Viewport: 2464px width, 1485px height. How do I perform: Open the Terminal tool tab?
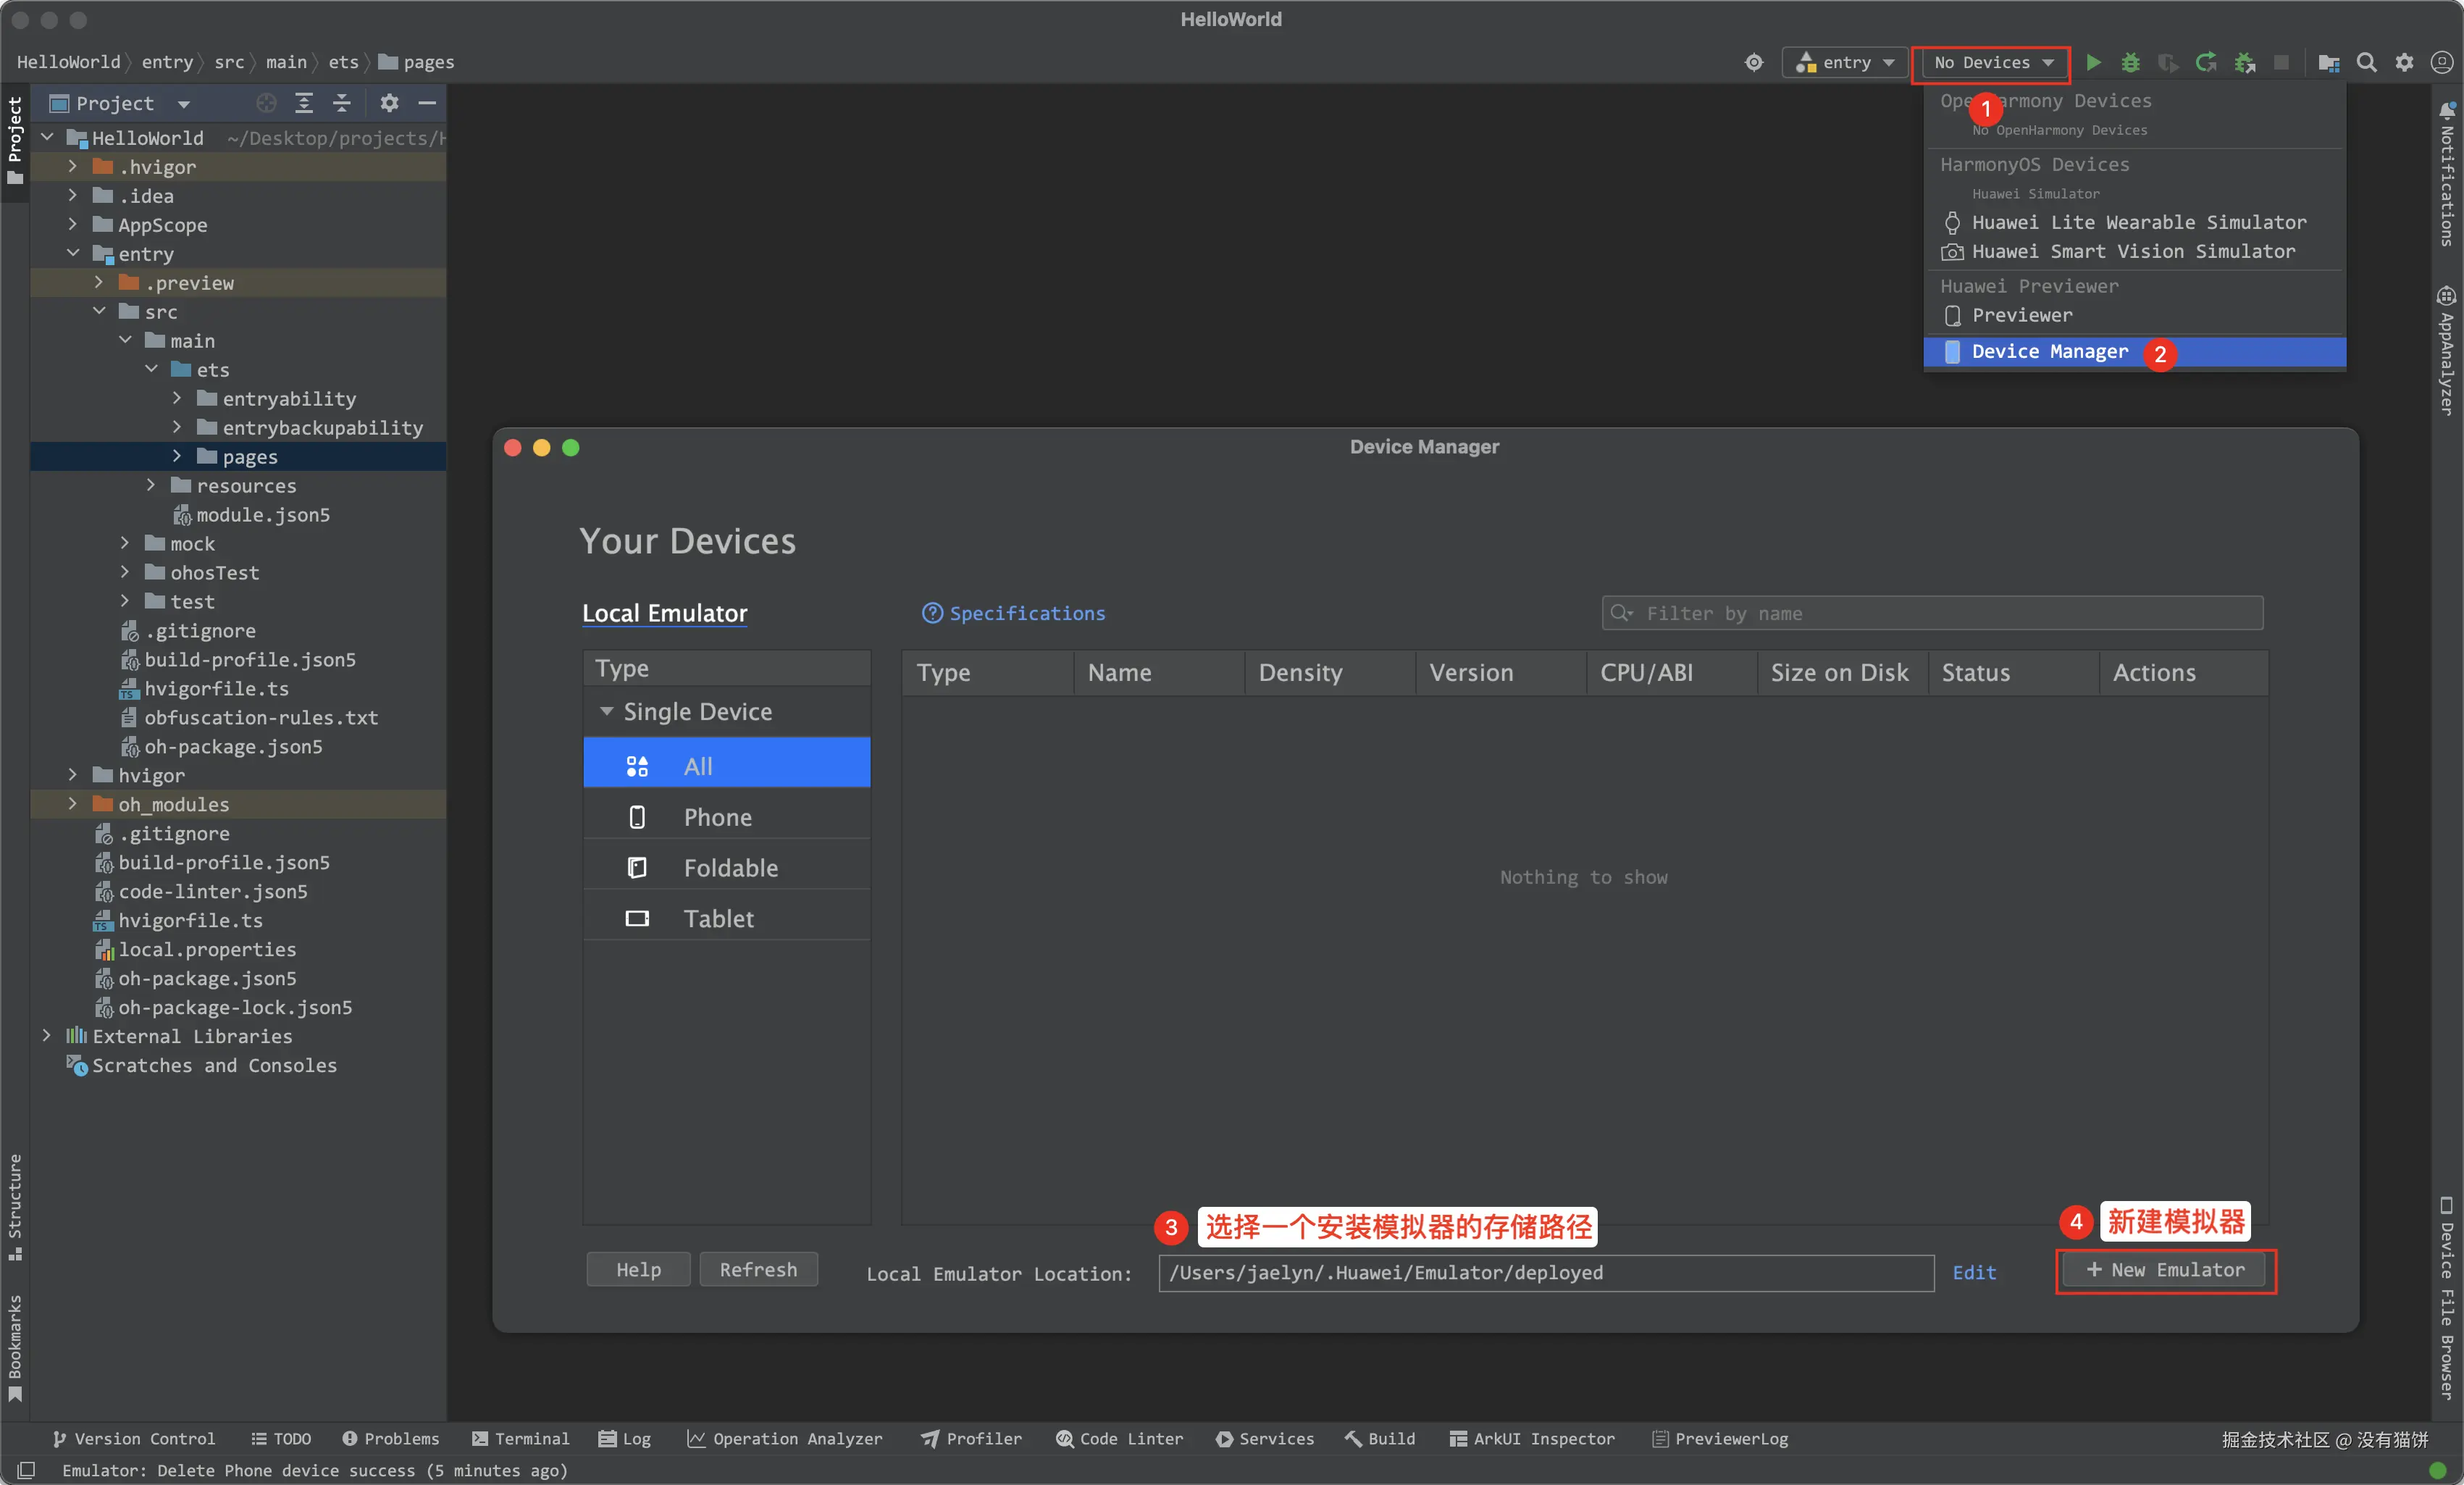pyautogui.click(x=520, y=1438)
